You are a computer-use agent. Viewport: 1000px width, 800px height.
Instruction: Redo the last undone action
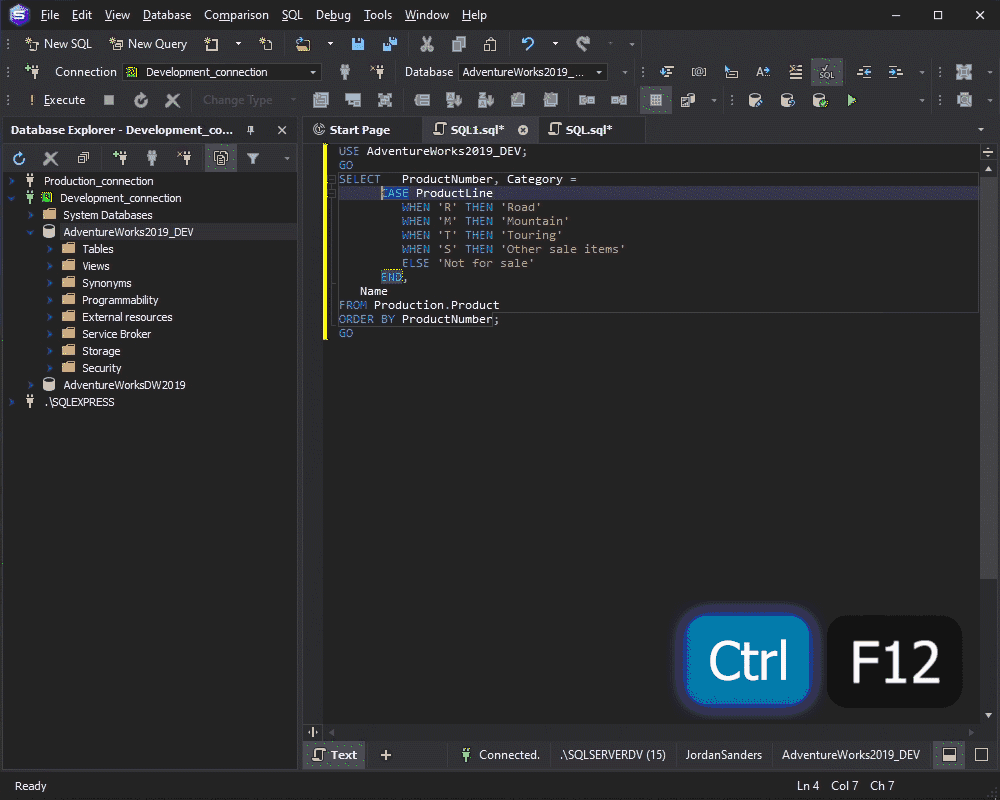pyautogui.click(x=580, y=44)
